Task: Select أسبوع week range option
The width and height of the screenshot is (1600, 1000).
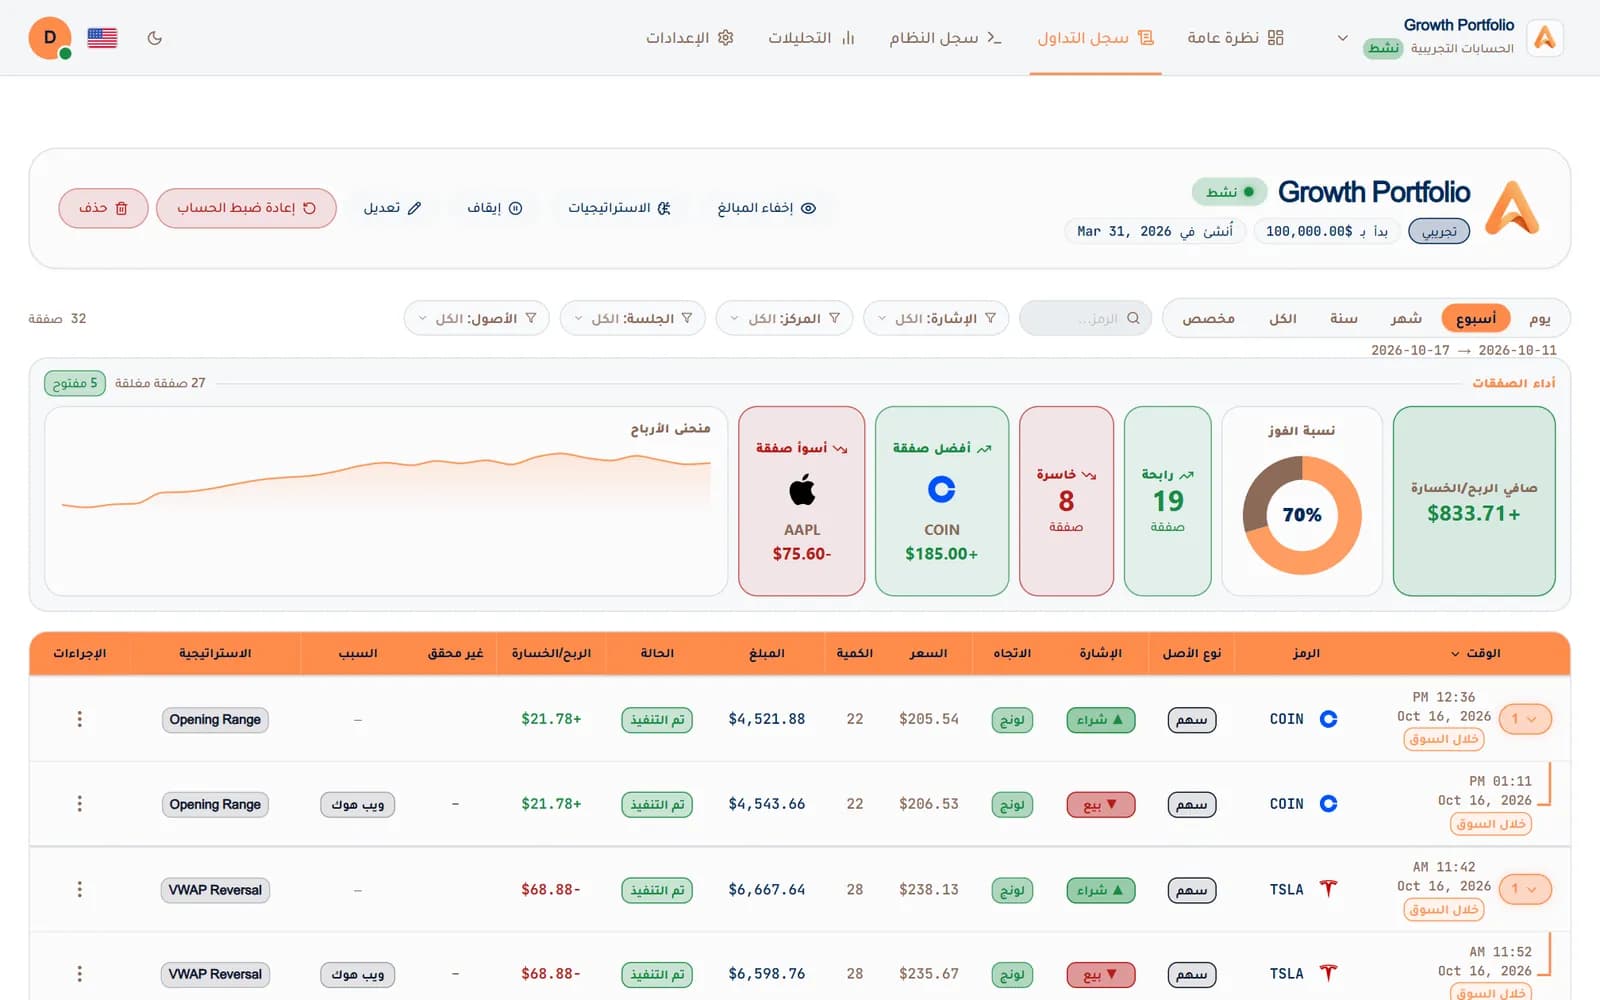Action: [x=1476, y=318]
